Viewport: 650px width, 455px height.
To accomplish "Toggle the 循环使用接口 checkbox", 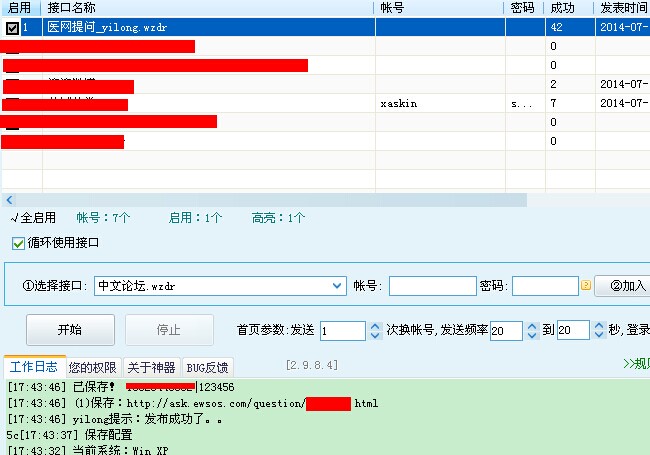I will point(18,243).
